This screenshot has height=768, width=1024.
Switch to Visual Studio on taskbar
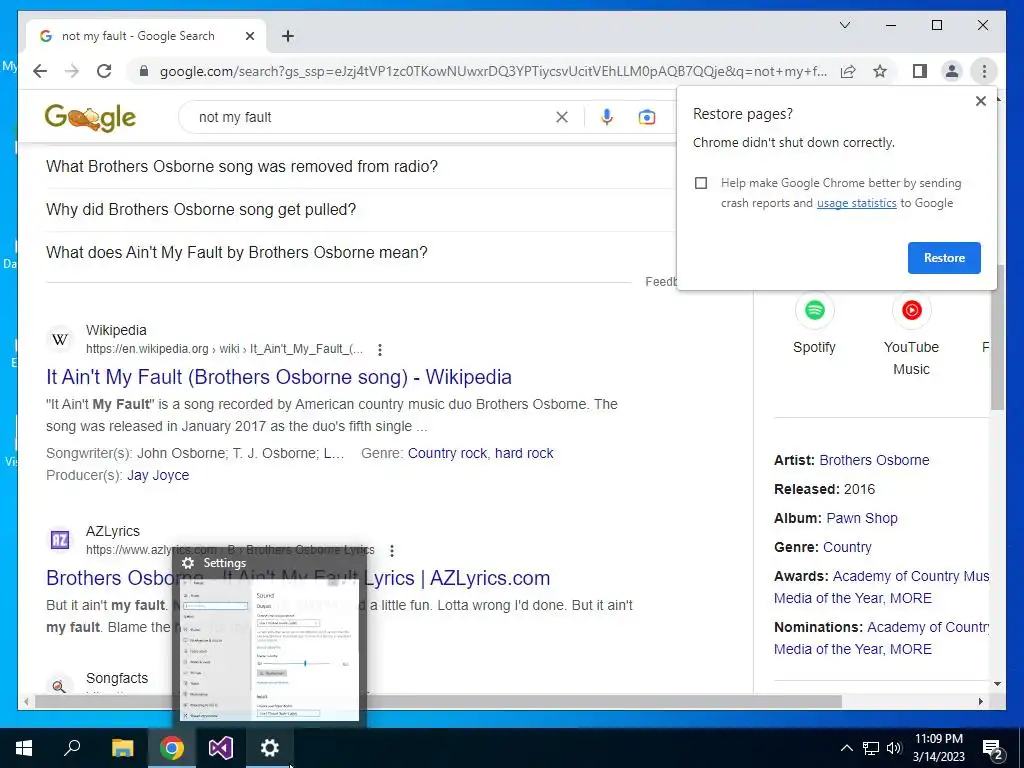[x=221, y=748]
